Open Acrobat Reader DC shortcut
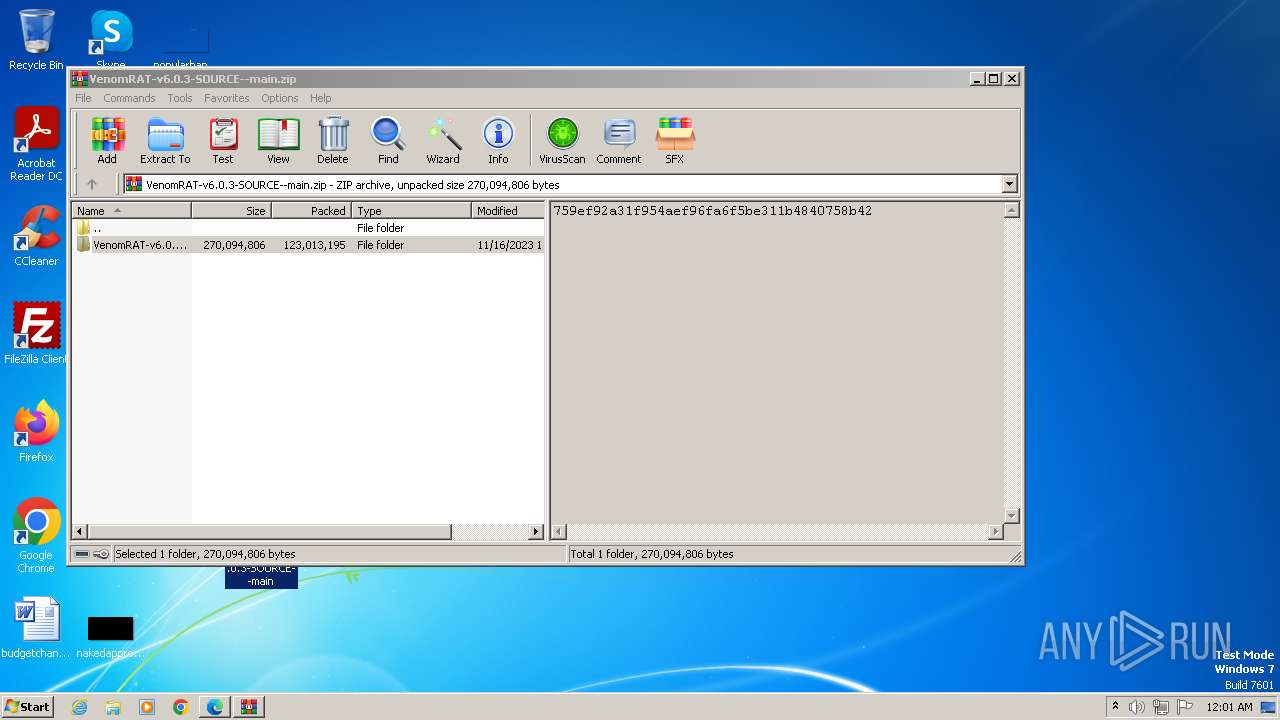Image resolution: width=1280 pixels, height=720 pixels. (x=36, y=144)
